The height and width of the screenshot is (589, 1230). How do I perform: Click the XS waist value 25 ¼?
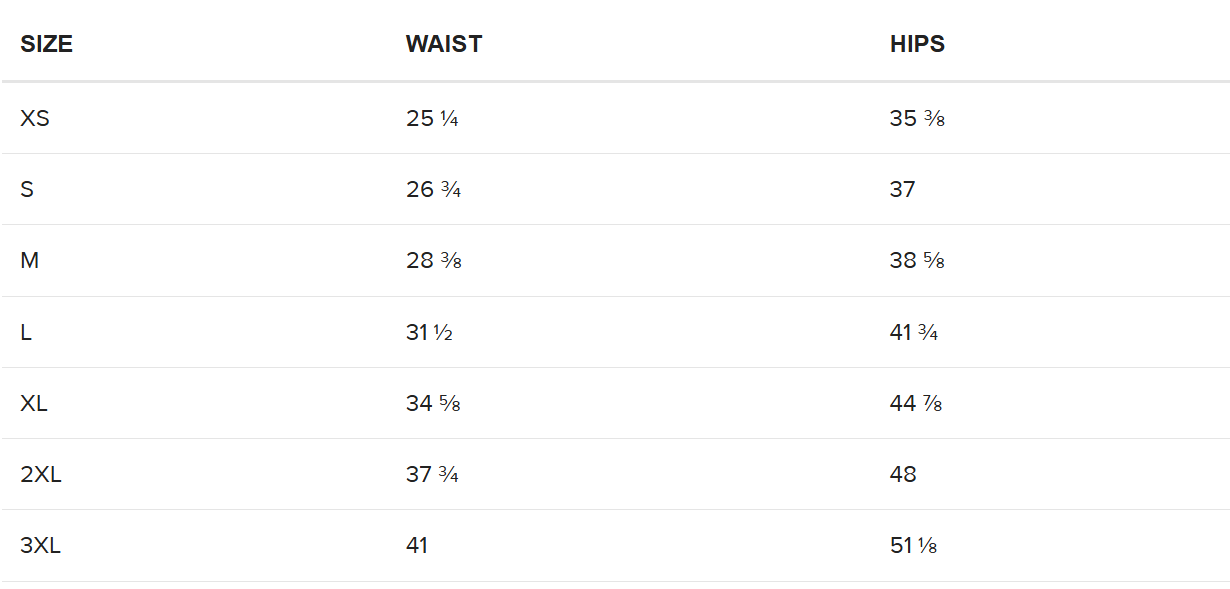coord(432,118)
